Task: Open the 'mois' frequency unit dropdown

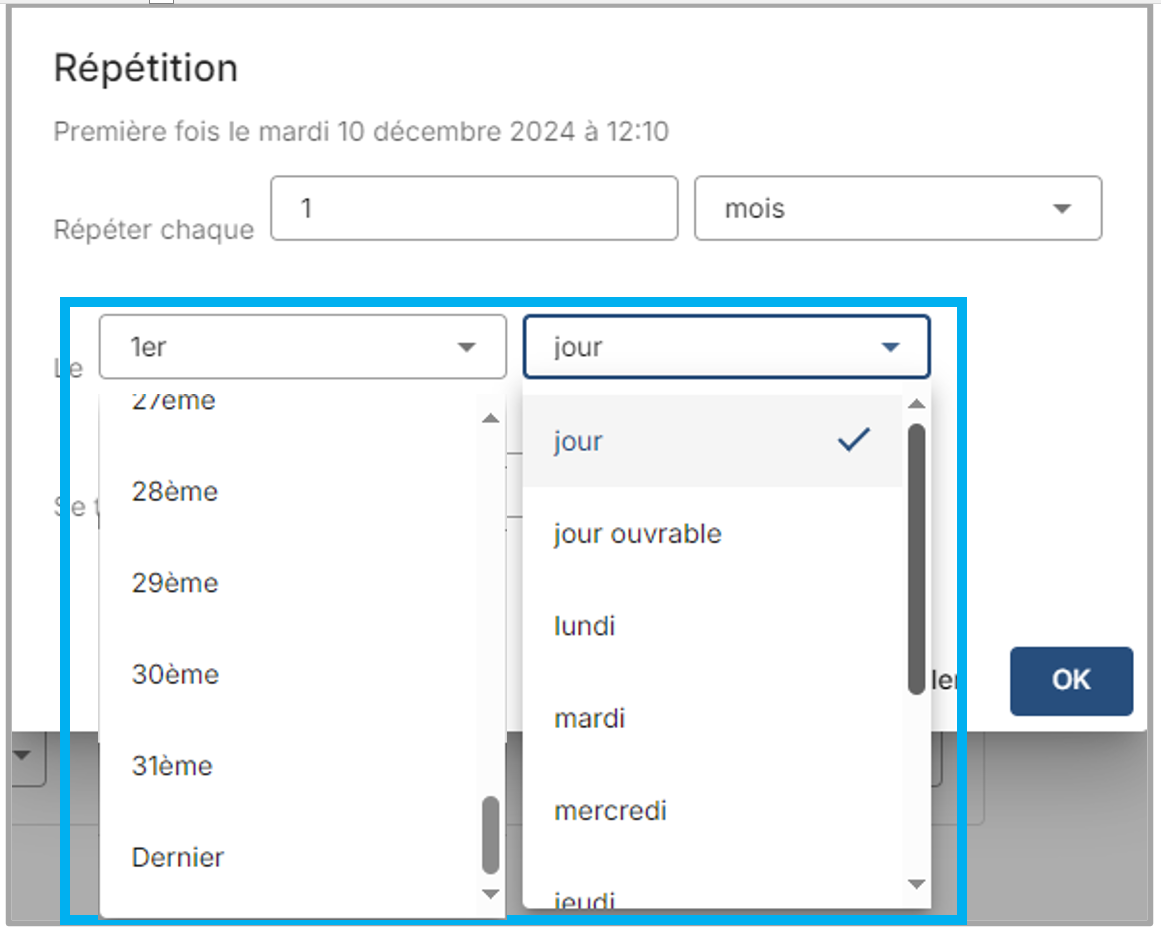Action: (x=897, y=209)
